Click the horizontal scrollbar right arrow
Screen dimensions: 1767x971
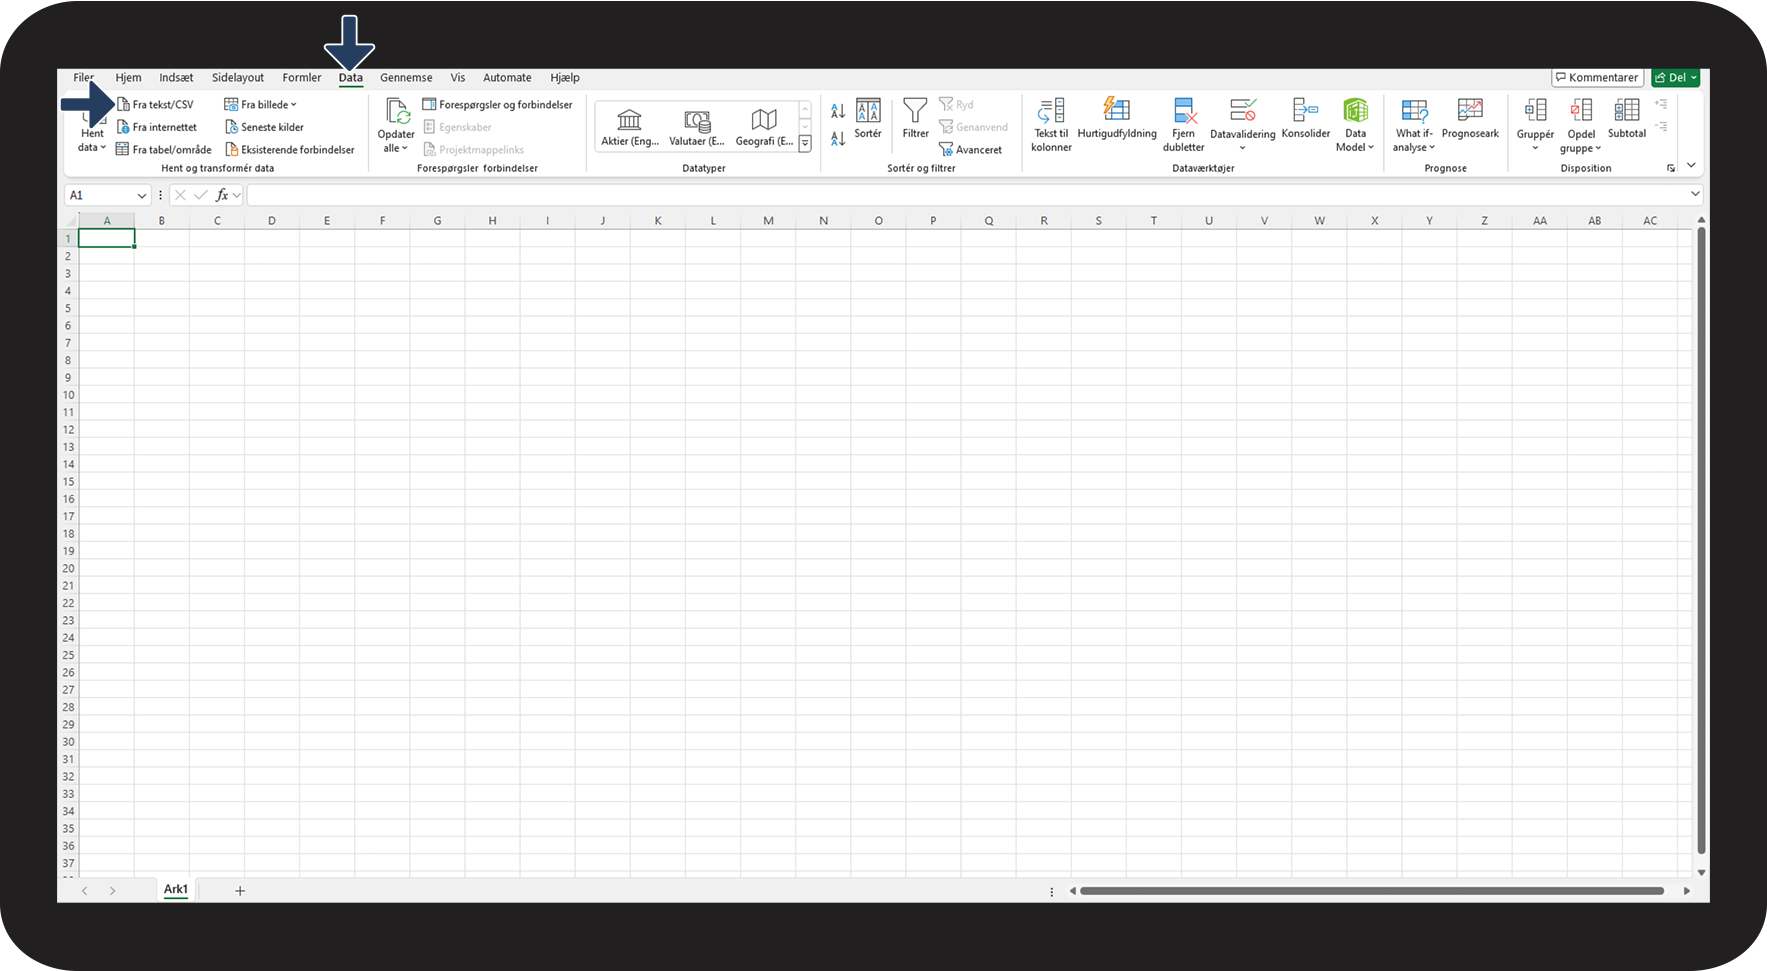(x=1687, y=891)
